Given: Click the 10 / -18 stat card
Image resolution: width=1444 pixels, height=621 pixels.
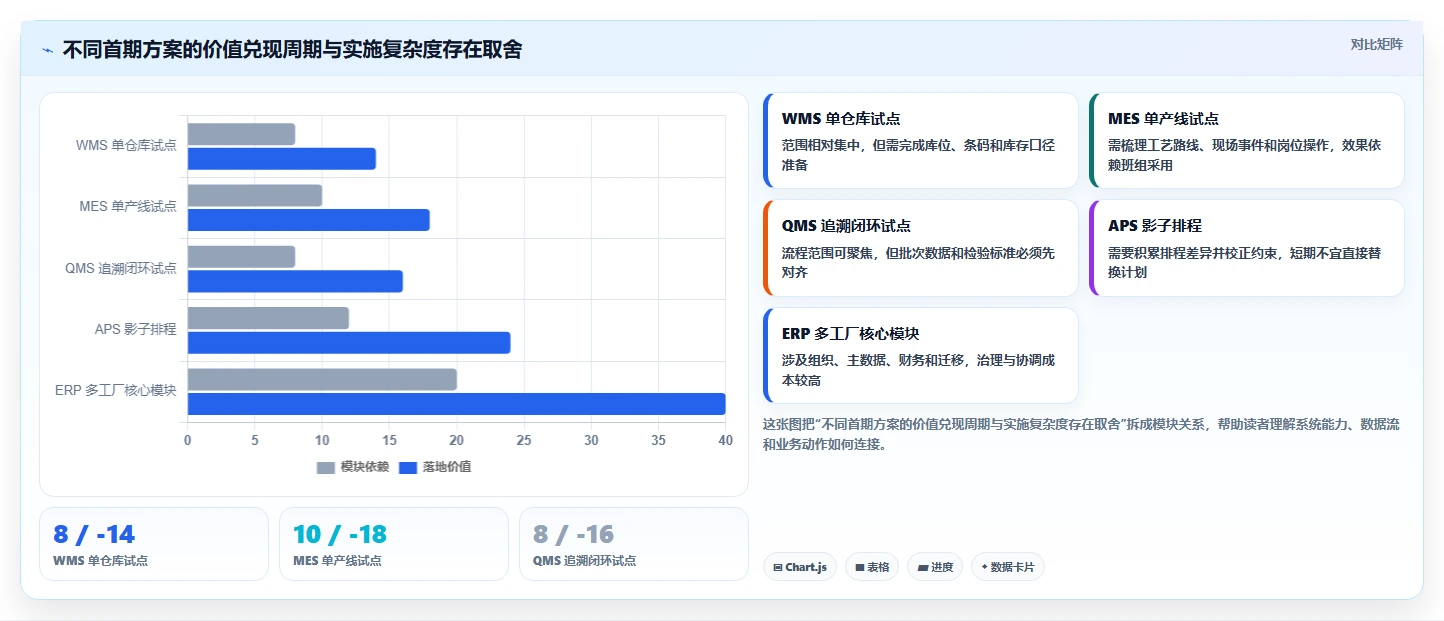Looking at the screenshot, I should click(x=394, y=544).
